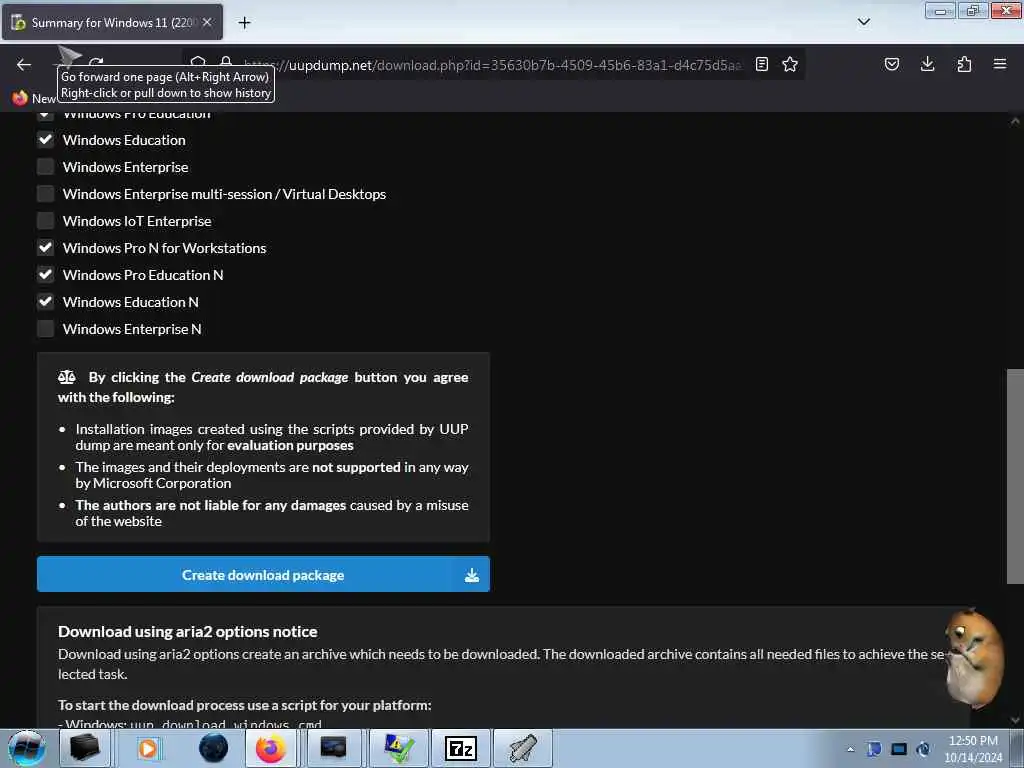Close the Summary for Windows 11 tab

click(207, 22)
